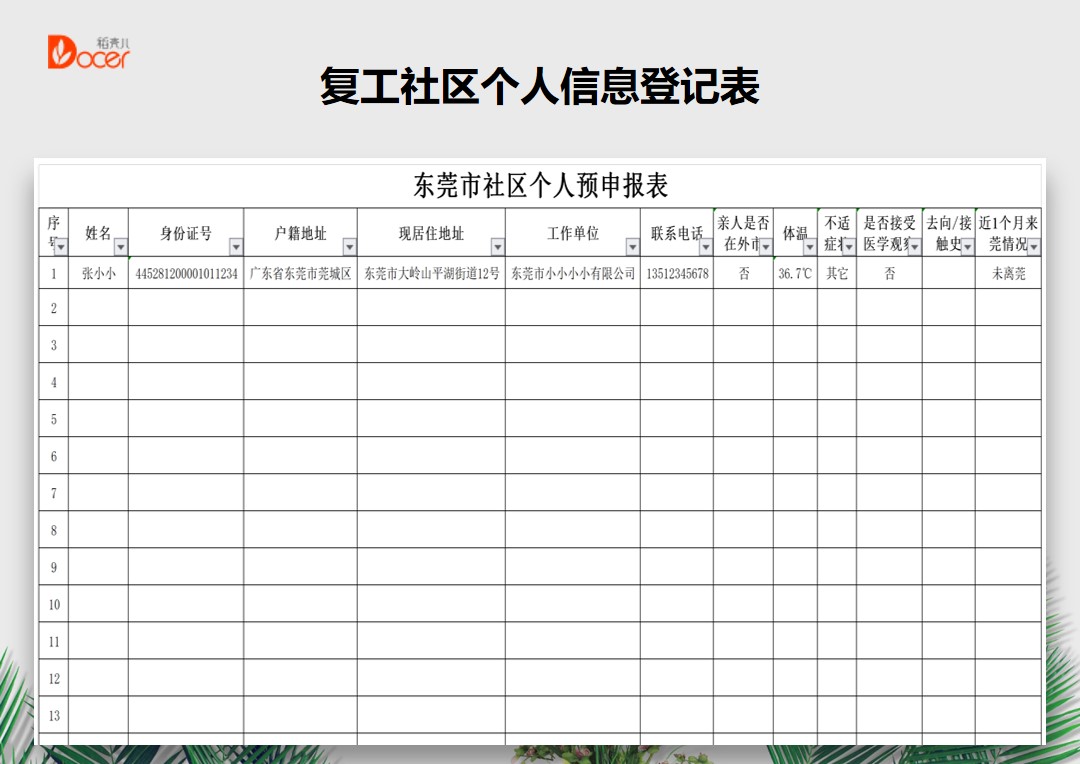
Task: Toggle the 亲人是否在外市 filter arrow
Action: click(x=765, y=245)
